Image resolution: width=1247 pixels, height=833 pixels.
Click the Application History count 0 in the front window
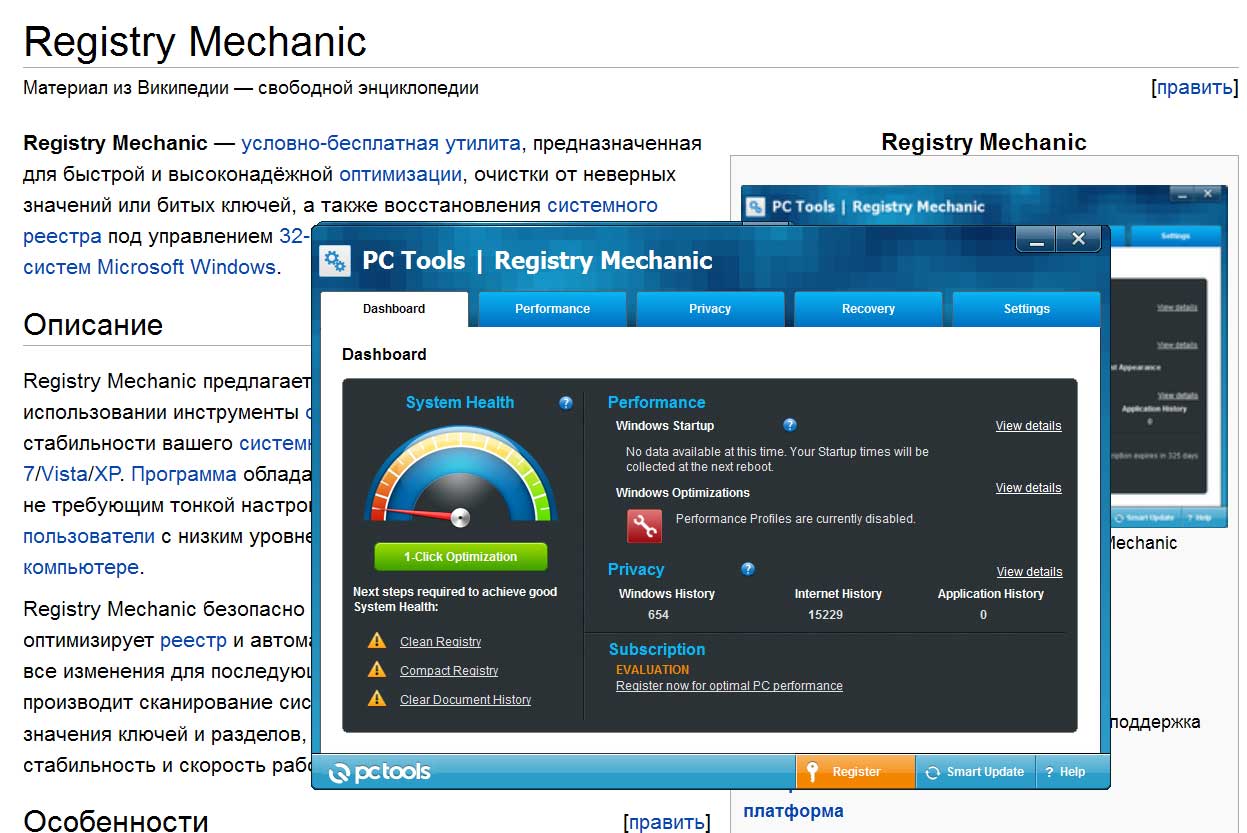coord(983,615)
